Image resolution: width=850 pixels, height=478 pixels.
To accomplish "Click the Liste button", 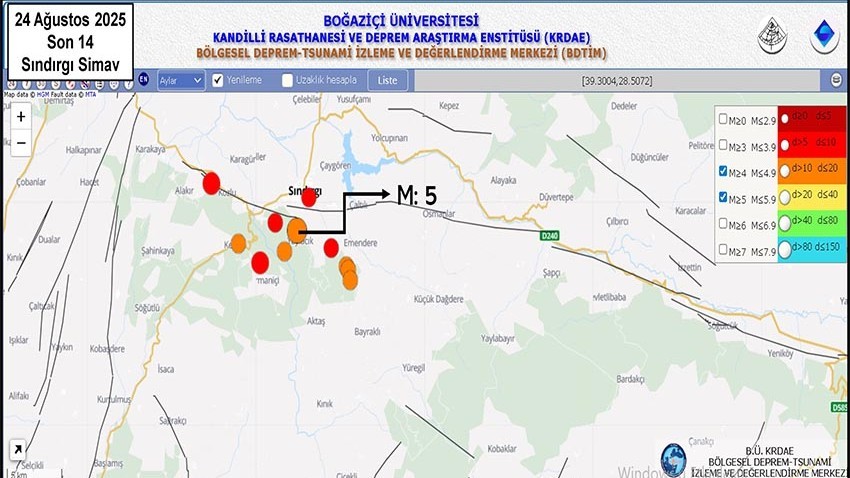I will pyautogui.click(x=387, y=80).
